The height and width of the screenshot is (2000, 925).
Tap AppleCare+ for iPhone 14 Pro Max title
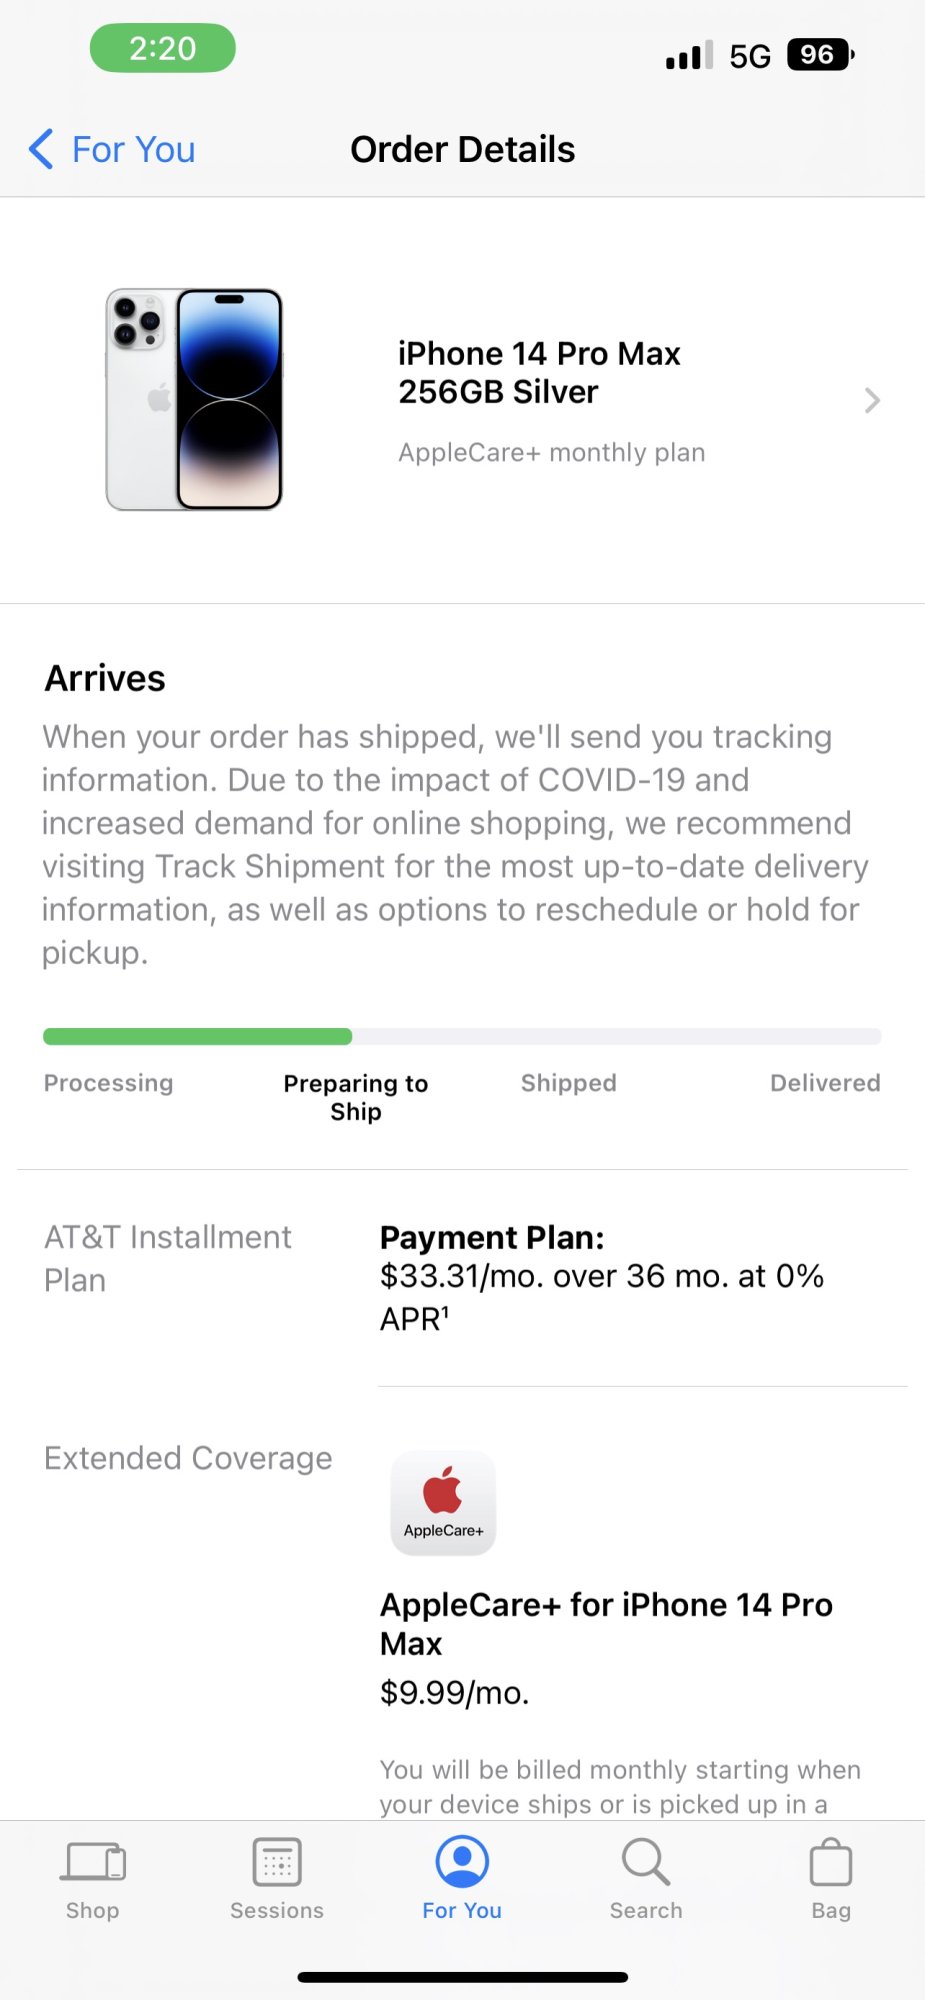click(606, 1624)
